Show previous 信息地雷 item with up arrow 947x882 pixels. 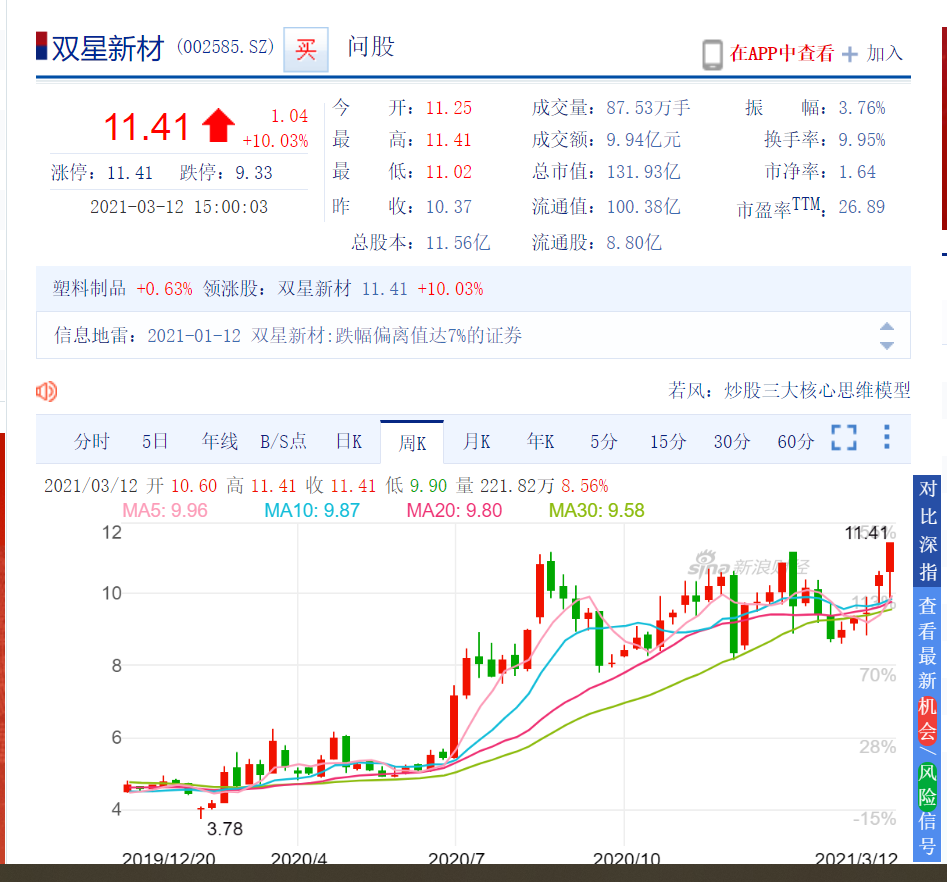pos(887,327)
